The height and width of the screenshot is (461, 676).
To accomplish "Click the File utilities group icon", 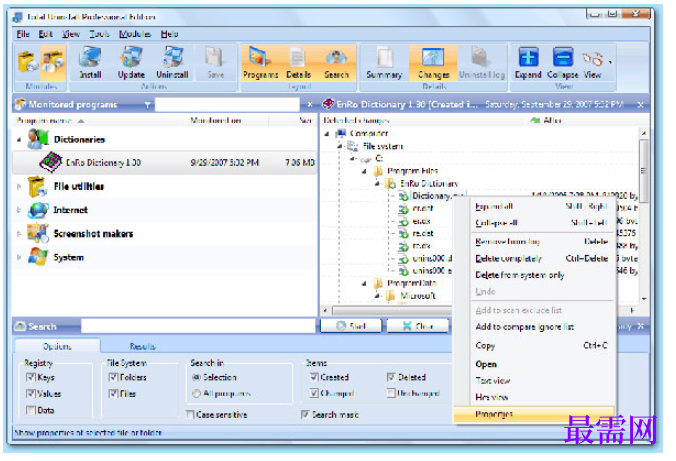I will tap(37, 187).
